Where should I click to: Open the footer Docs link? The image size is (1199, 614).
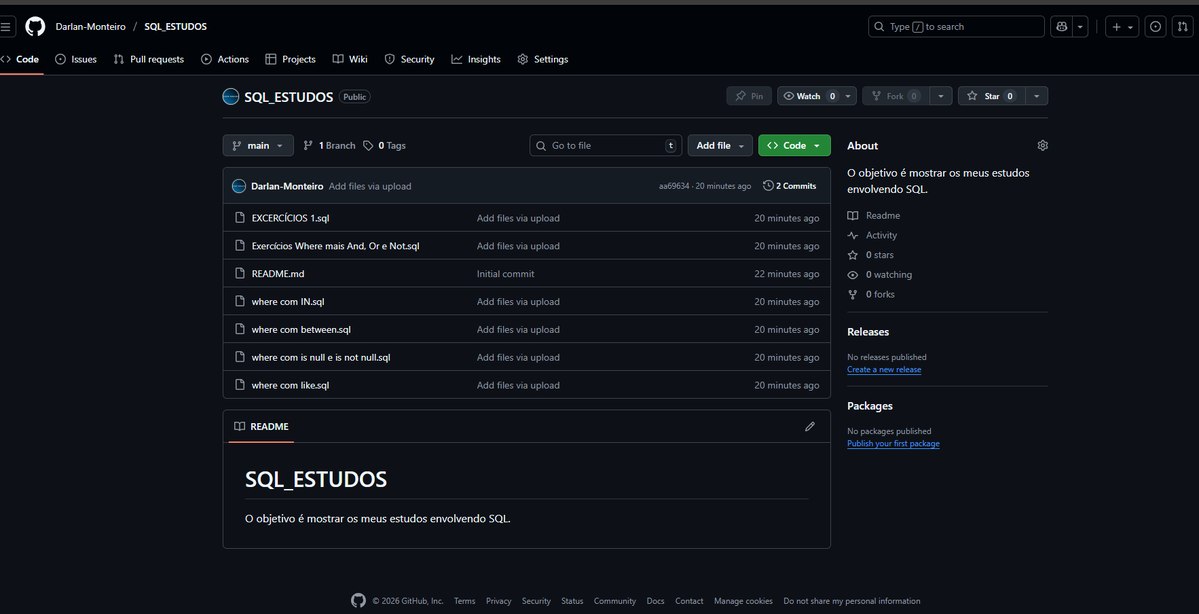point(655,601)
